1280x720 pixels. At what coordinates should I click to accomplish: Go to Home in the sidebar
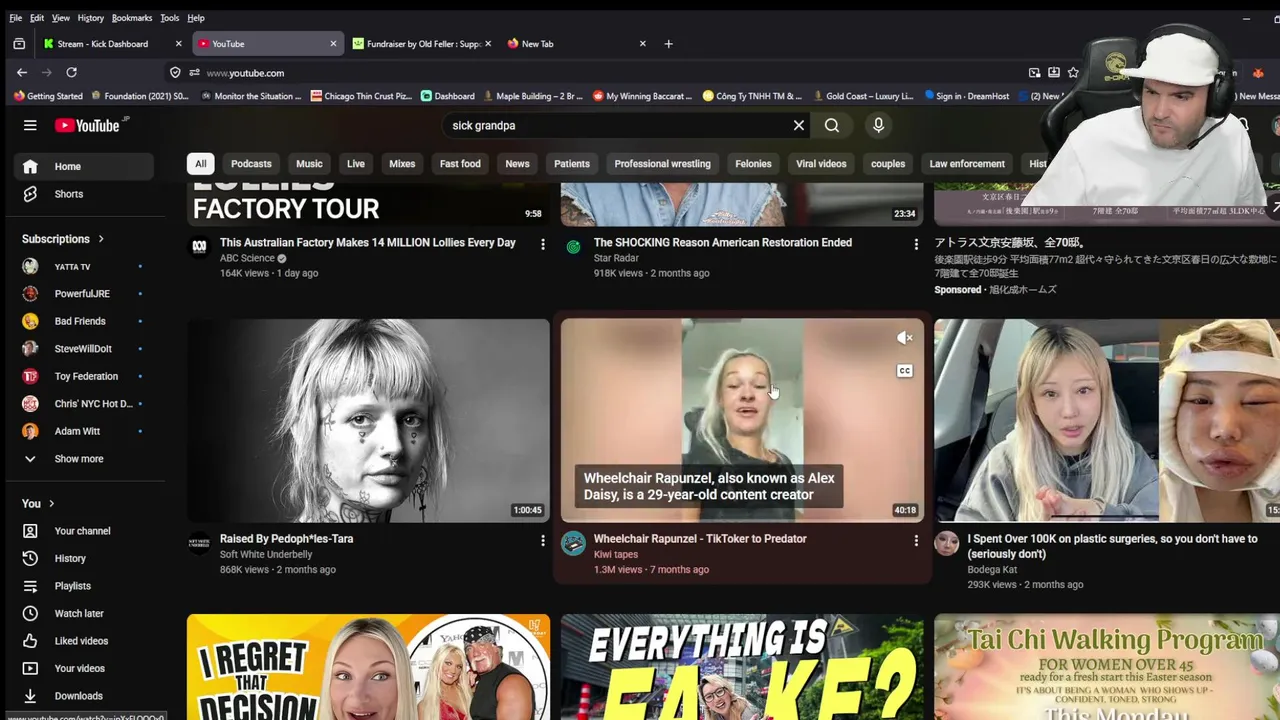pos(83,166)
